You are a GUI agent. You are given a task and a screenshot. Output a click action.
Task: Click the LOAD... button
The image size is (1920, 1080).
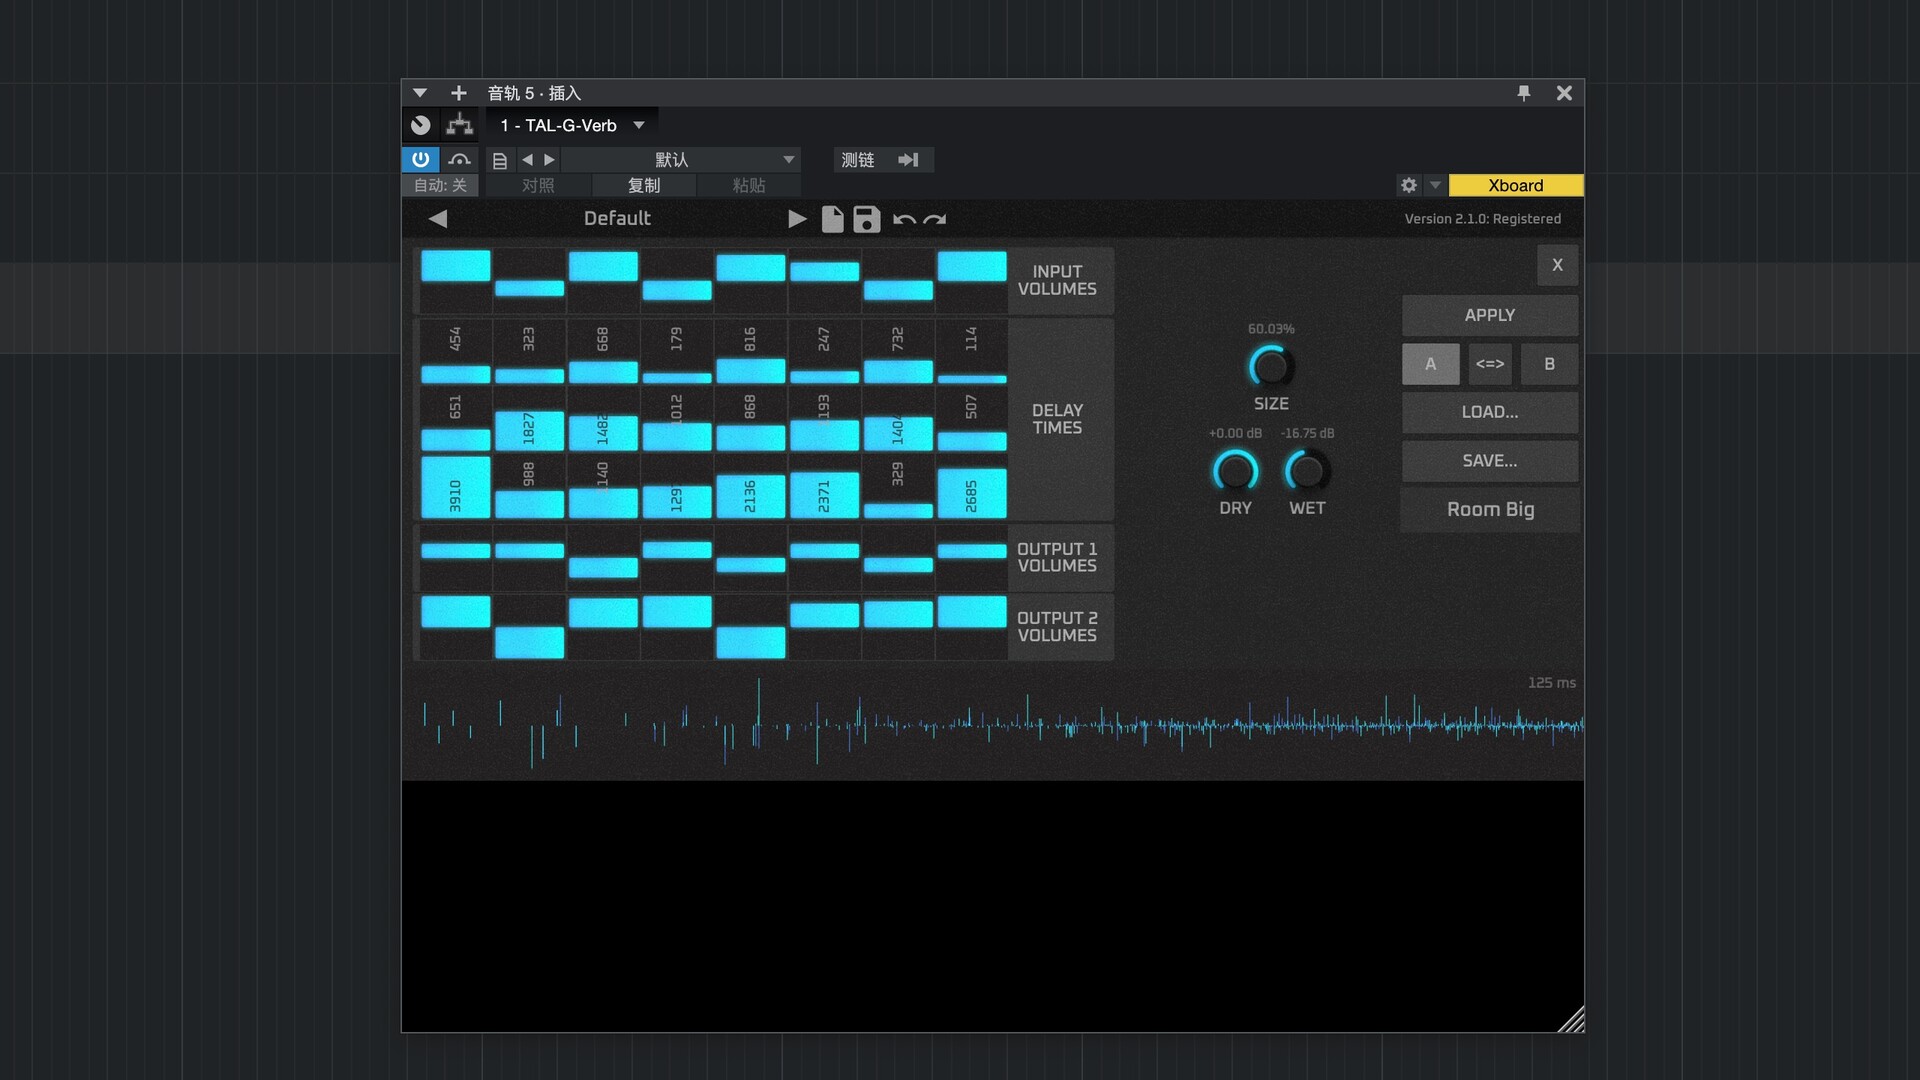[x=1489, y=412]
